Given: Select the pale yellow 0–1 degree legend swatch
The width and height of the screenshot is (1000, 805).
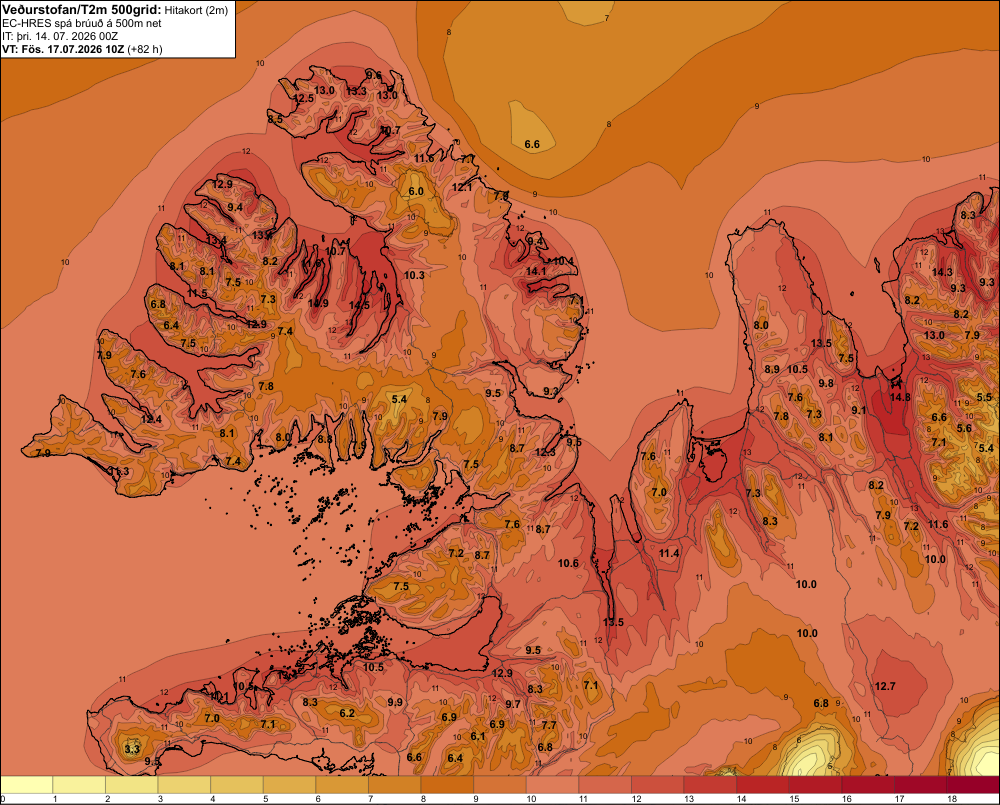Looking at the screenshot, I should (x=27, y=785).
